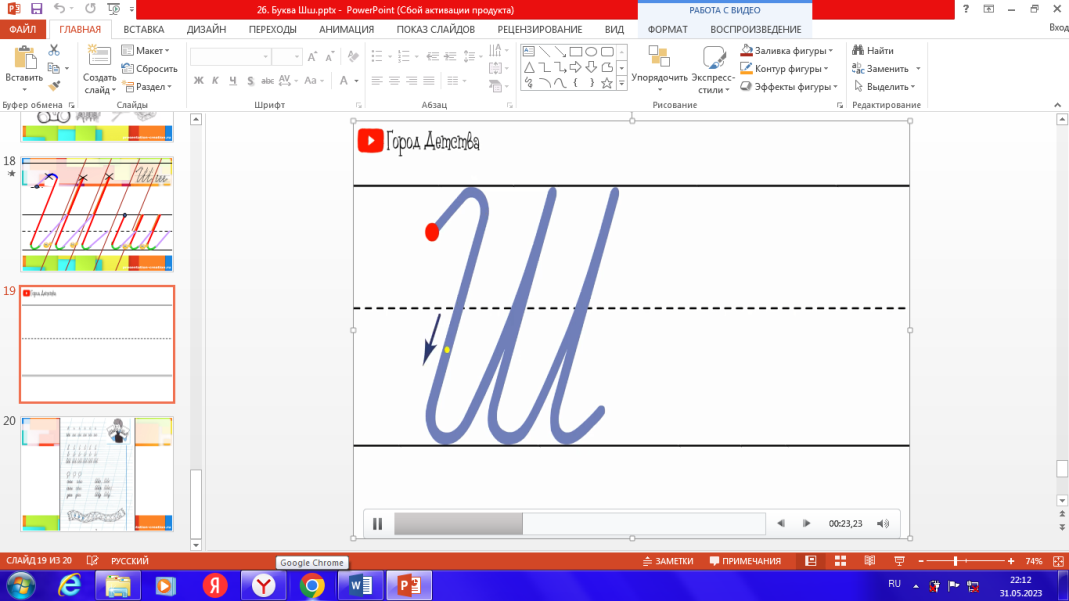Open the Воспроизведение ribbon tab
Viewport: 1069px width, 601px height.
coord(756,29)
